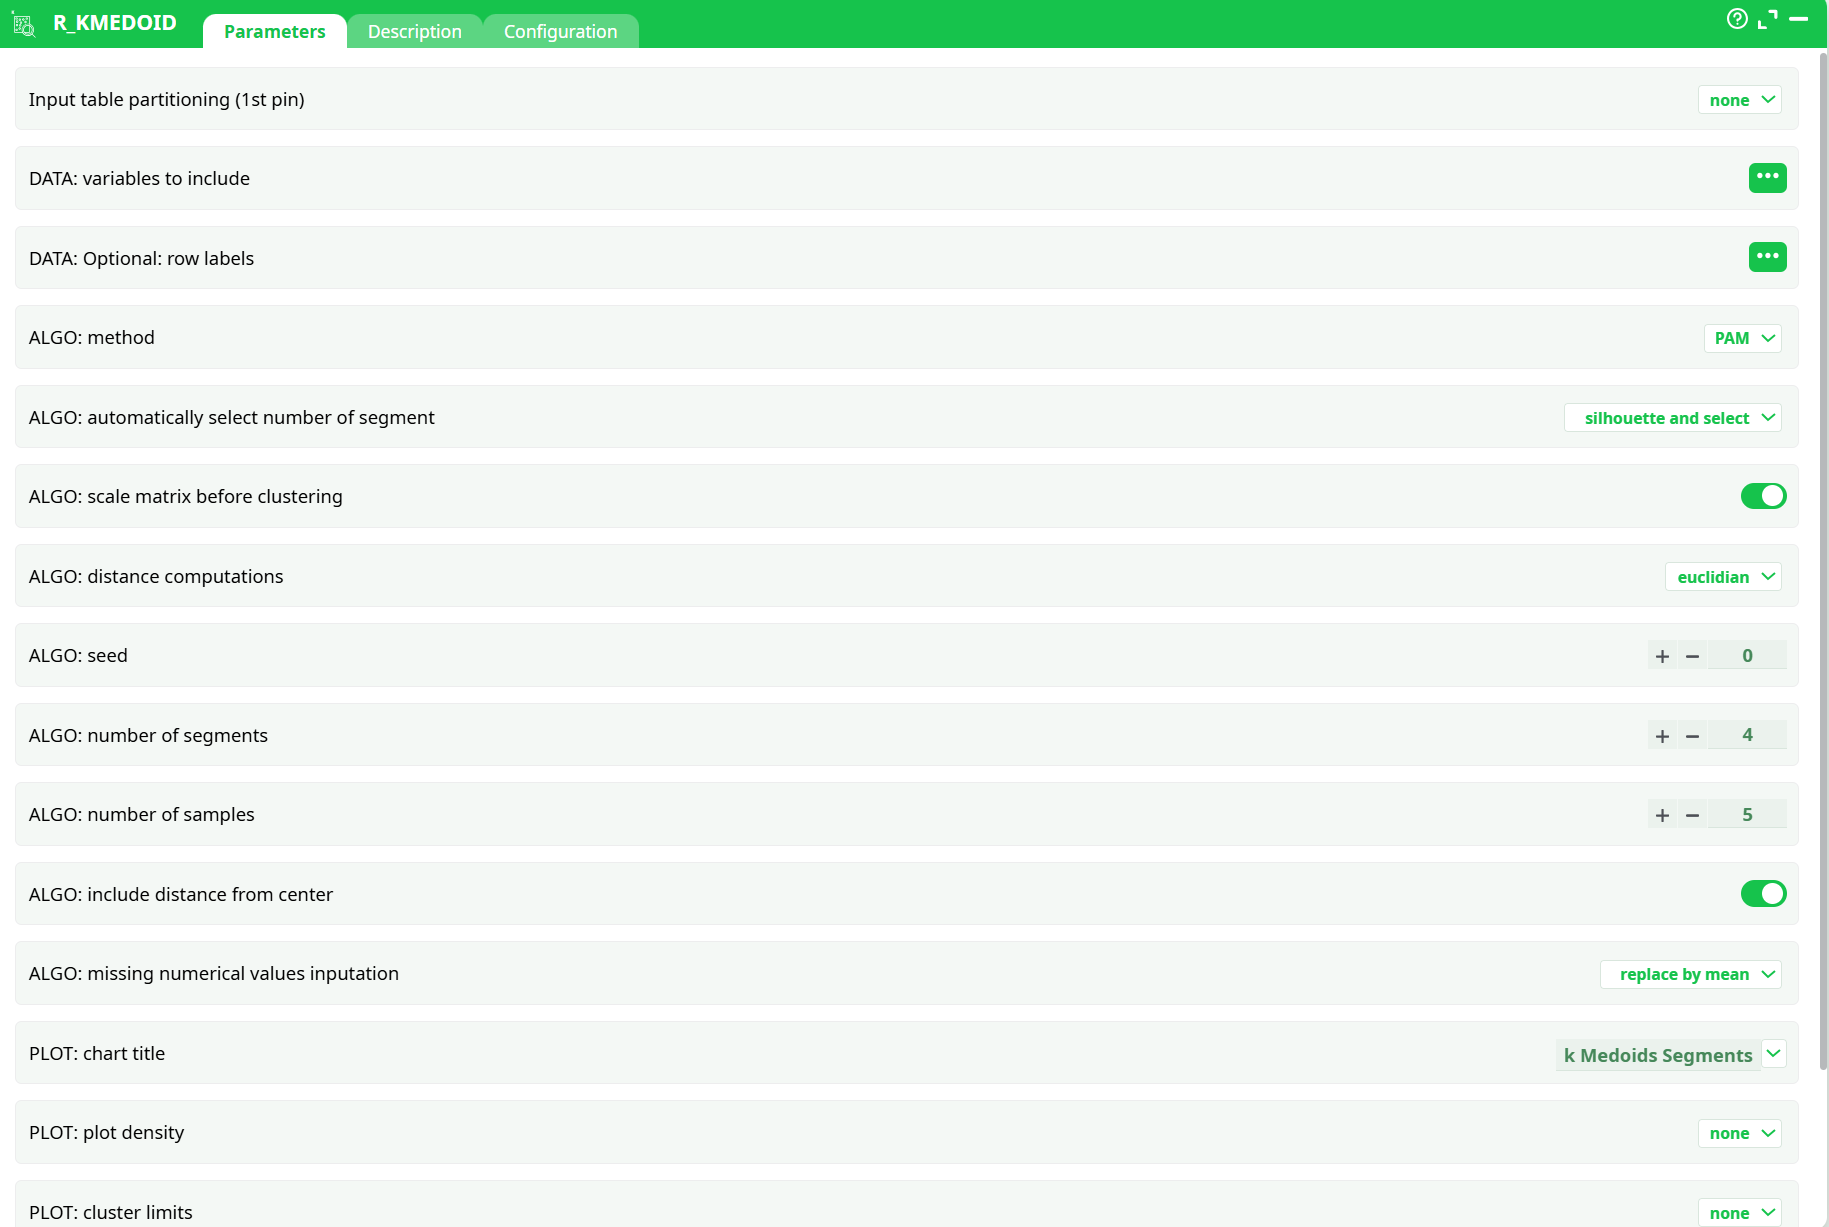Click the seed value field showing 0

(x=1747, y=655)
